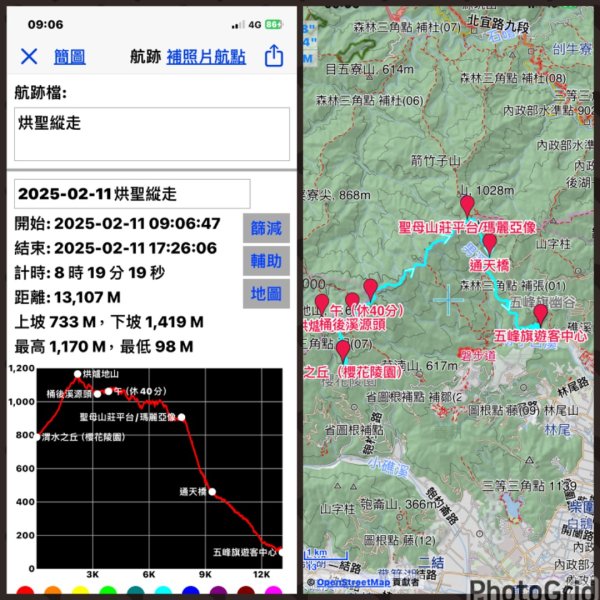Tap the light-blue crosshair at map center

448,300
